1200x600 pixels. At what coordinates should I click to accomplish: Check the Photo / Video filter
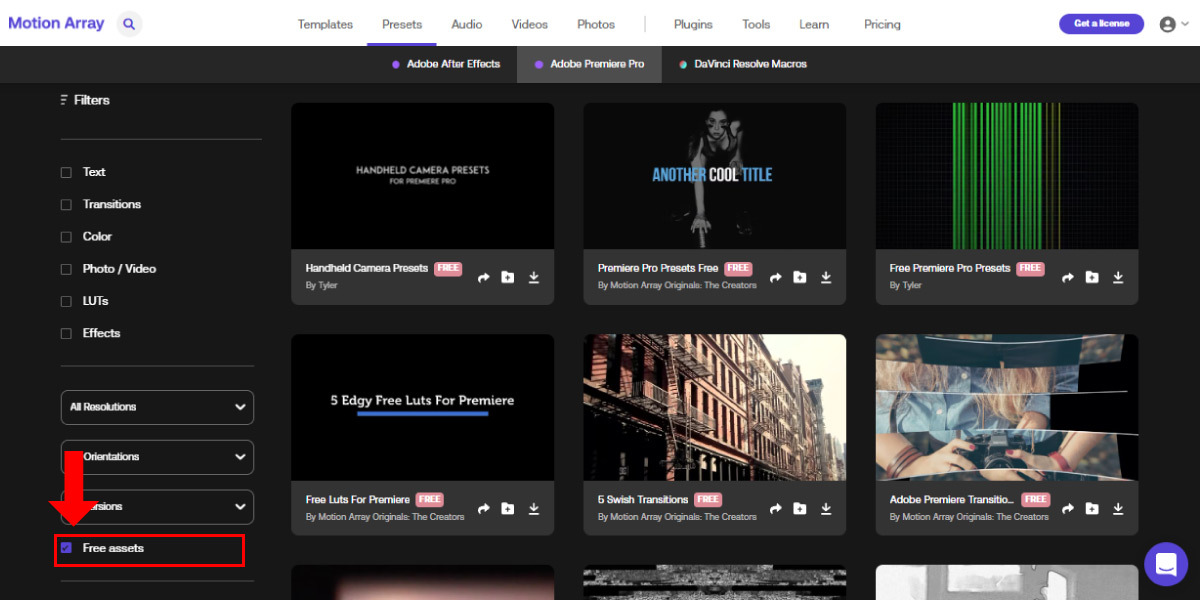pos(66,269)
